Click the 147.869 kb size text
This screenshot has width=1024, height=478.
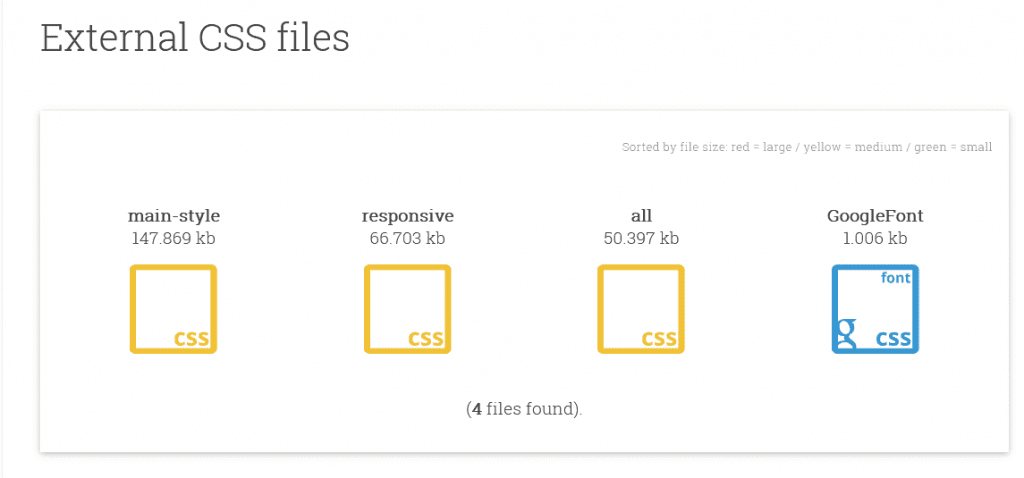174,238
